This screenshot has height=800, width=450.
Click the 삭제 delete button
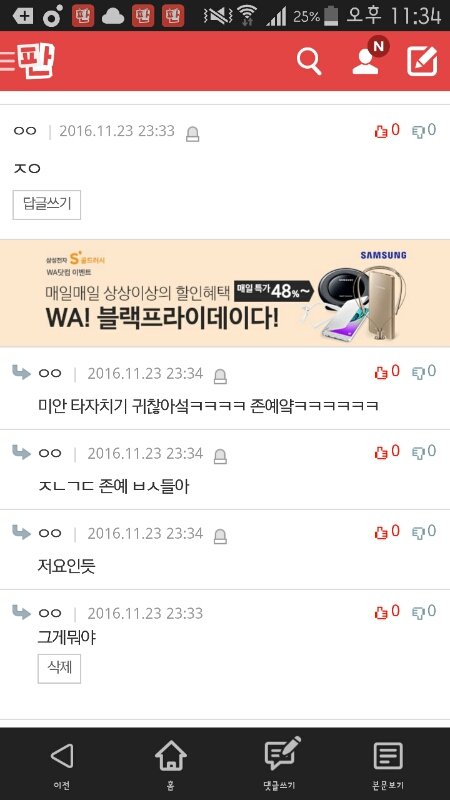point(59,668)
